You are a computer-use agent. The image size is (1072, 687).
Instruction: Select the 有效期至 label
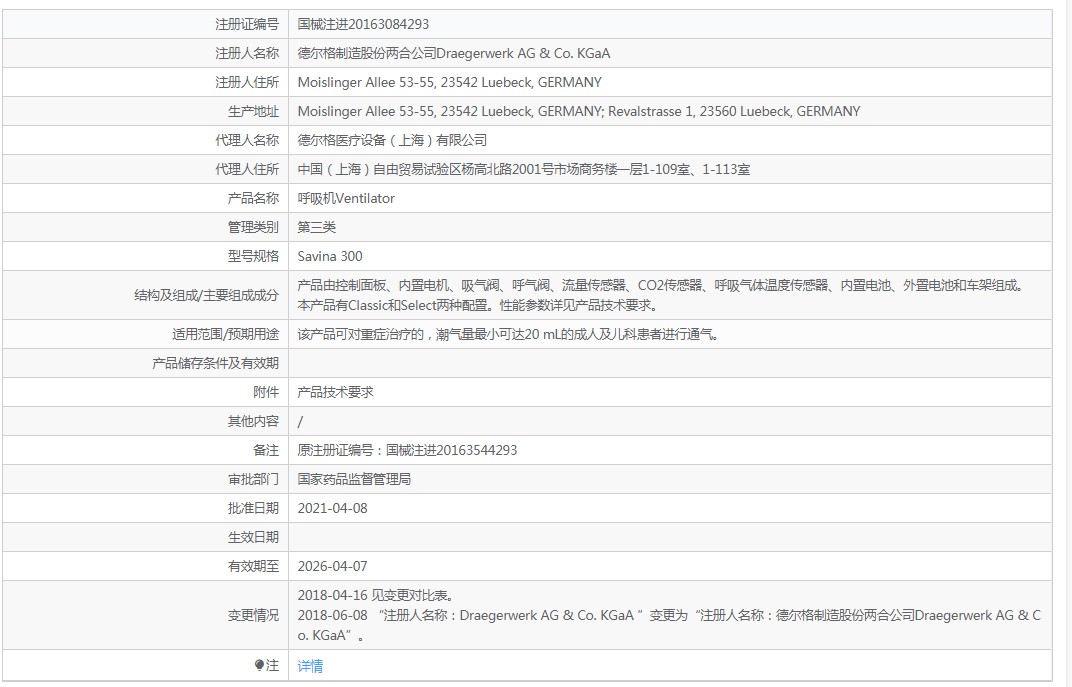(x=253, y=566)
